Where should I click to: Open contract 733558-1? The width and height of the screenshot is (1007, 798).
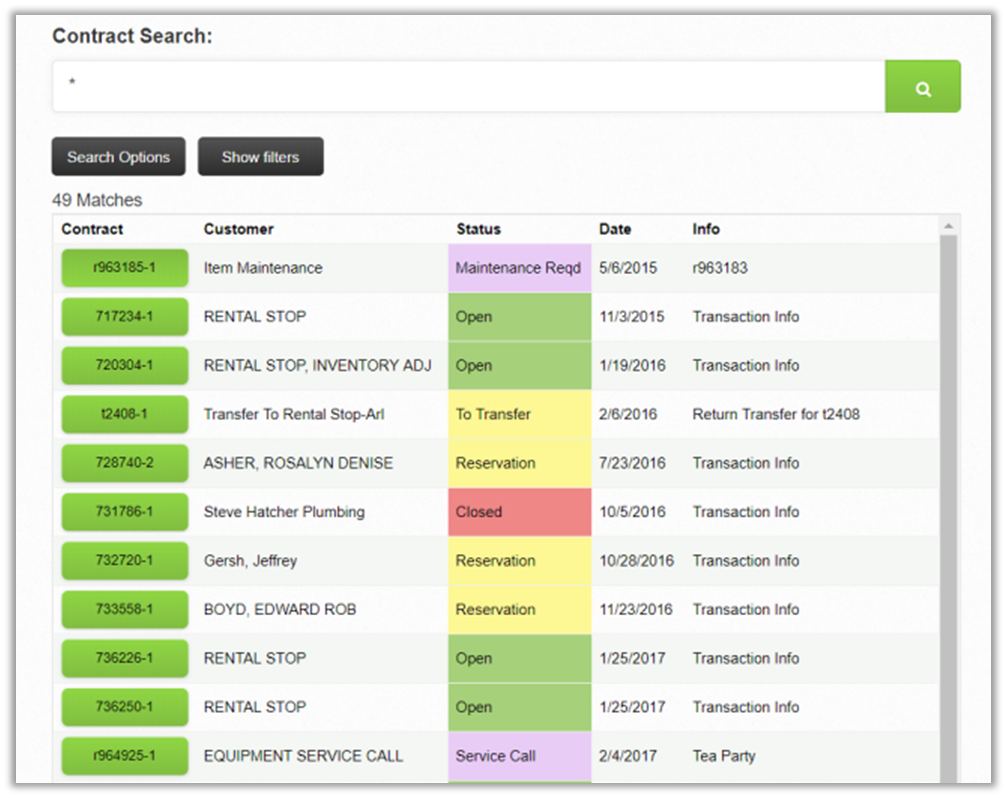tap(124, 609)
